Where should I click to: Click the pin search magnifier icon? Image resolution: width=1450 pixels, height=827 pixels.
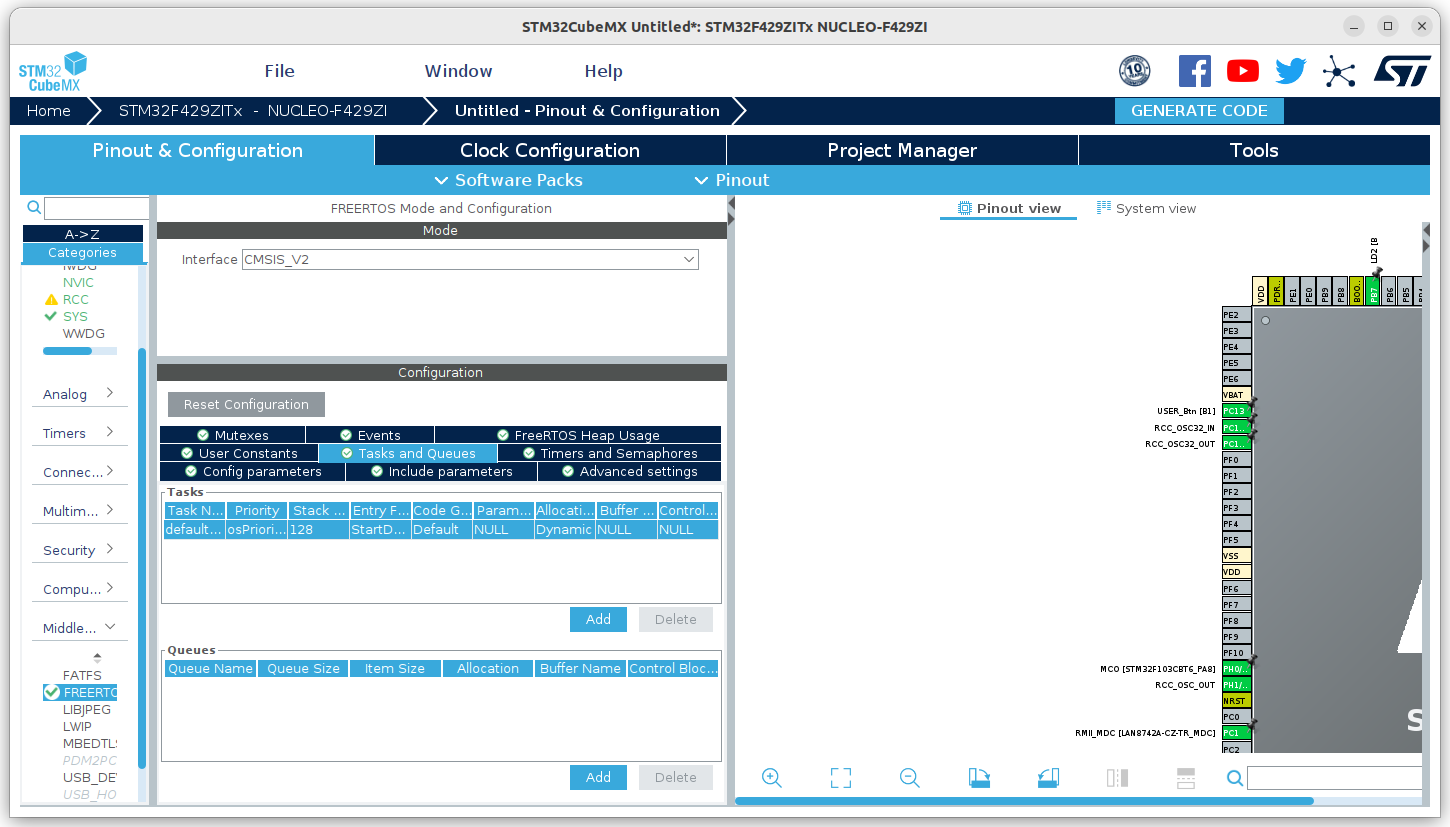pos(1235,778)
